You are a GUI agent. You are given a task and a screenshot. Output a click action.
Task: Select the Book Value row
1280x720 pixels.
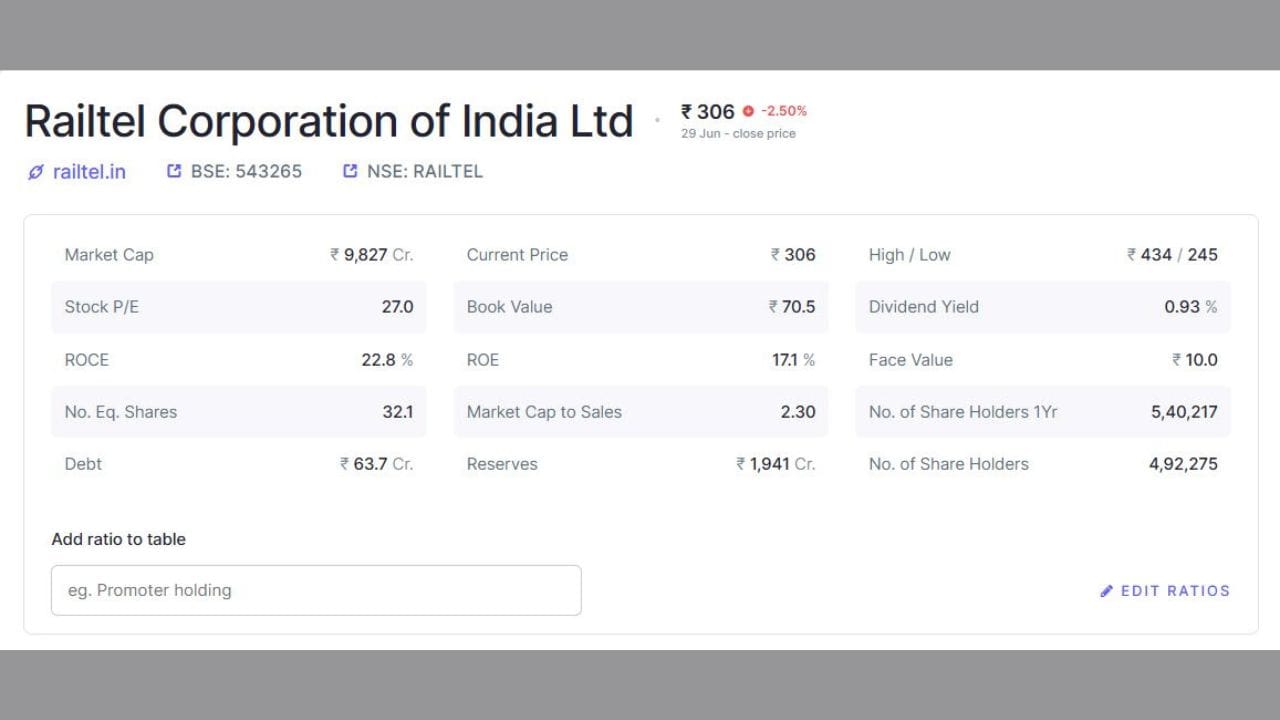coord(641,307)
